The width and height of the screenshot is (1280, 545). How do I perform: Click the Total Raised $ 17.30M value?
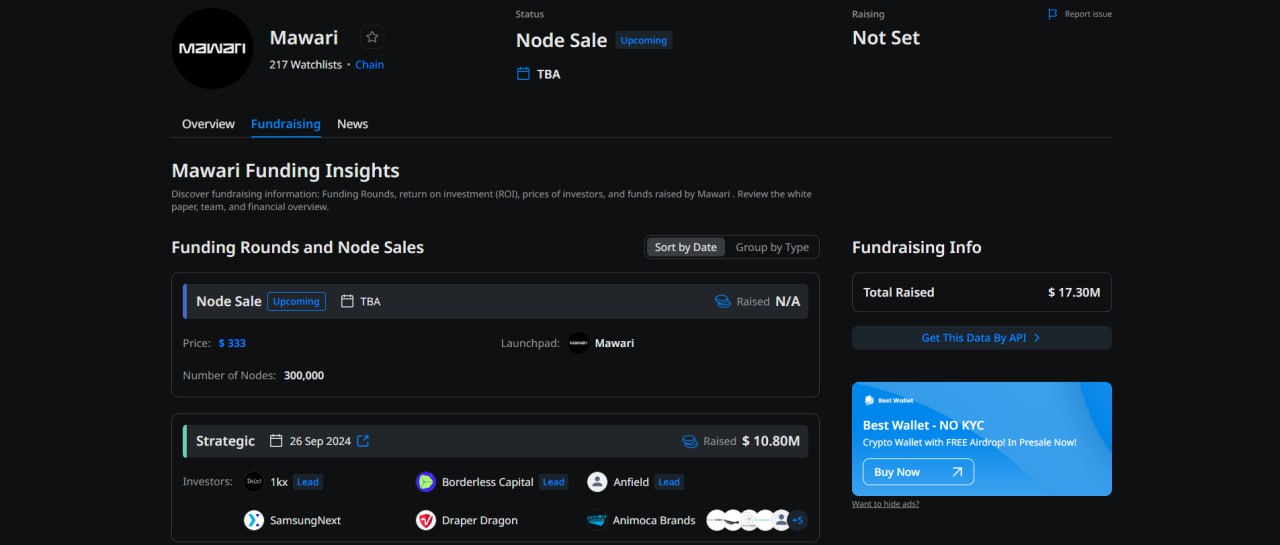tap(1074, 292)
